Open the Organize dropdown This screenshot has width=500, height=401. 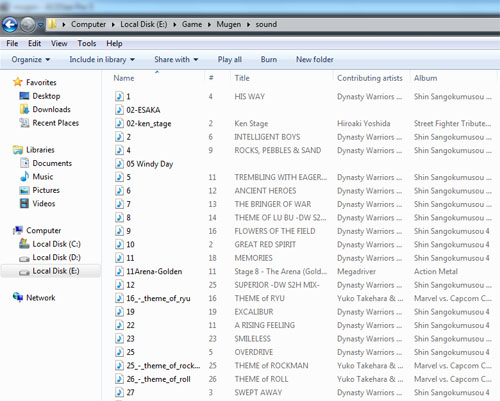[31, 60]
